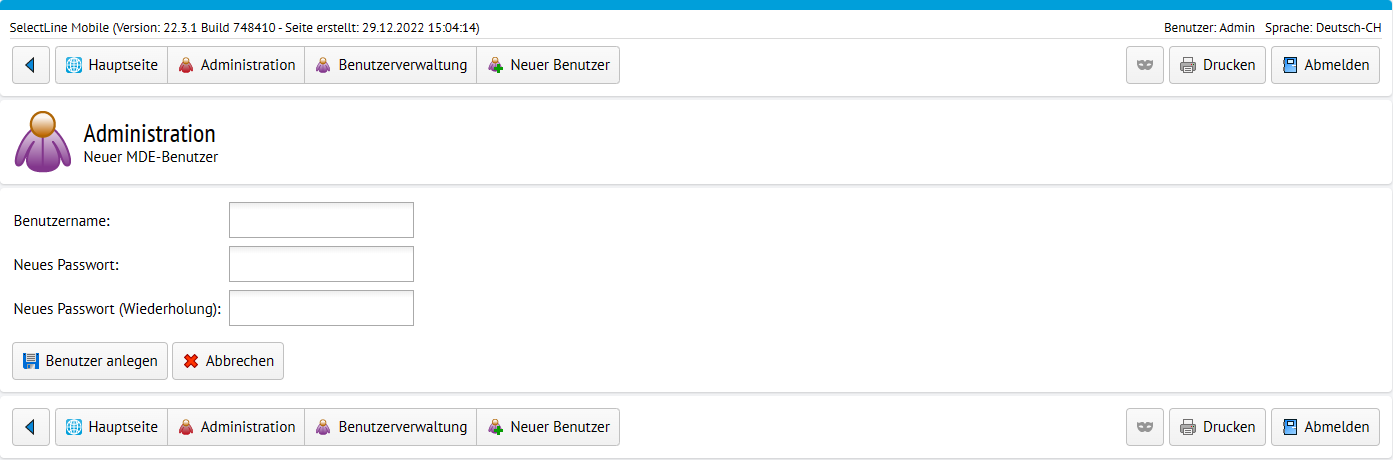Viewport: 1393px width, 460px height.
Task: Open Benutzerverwaltung in the bottom breadcrumb
Action: (x=391, y=427)
